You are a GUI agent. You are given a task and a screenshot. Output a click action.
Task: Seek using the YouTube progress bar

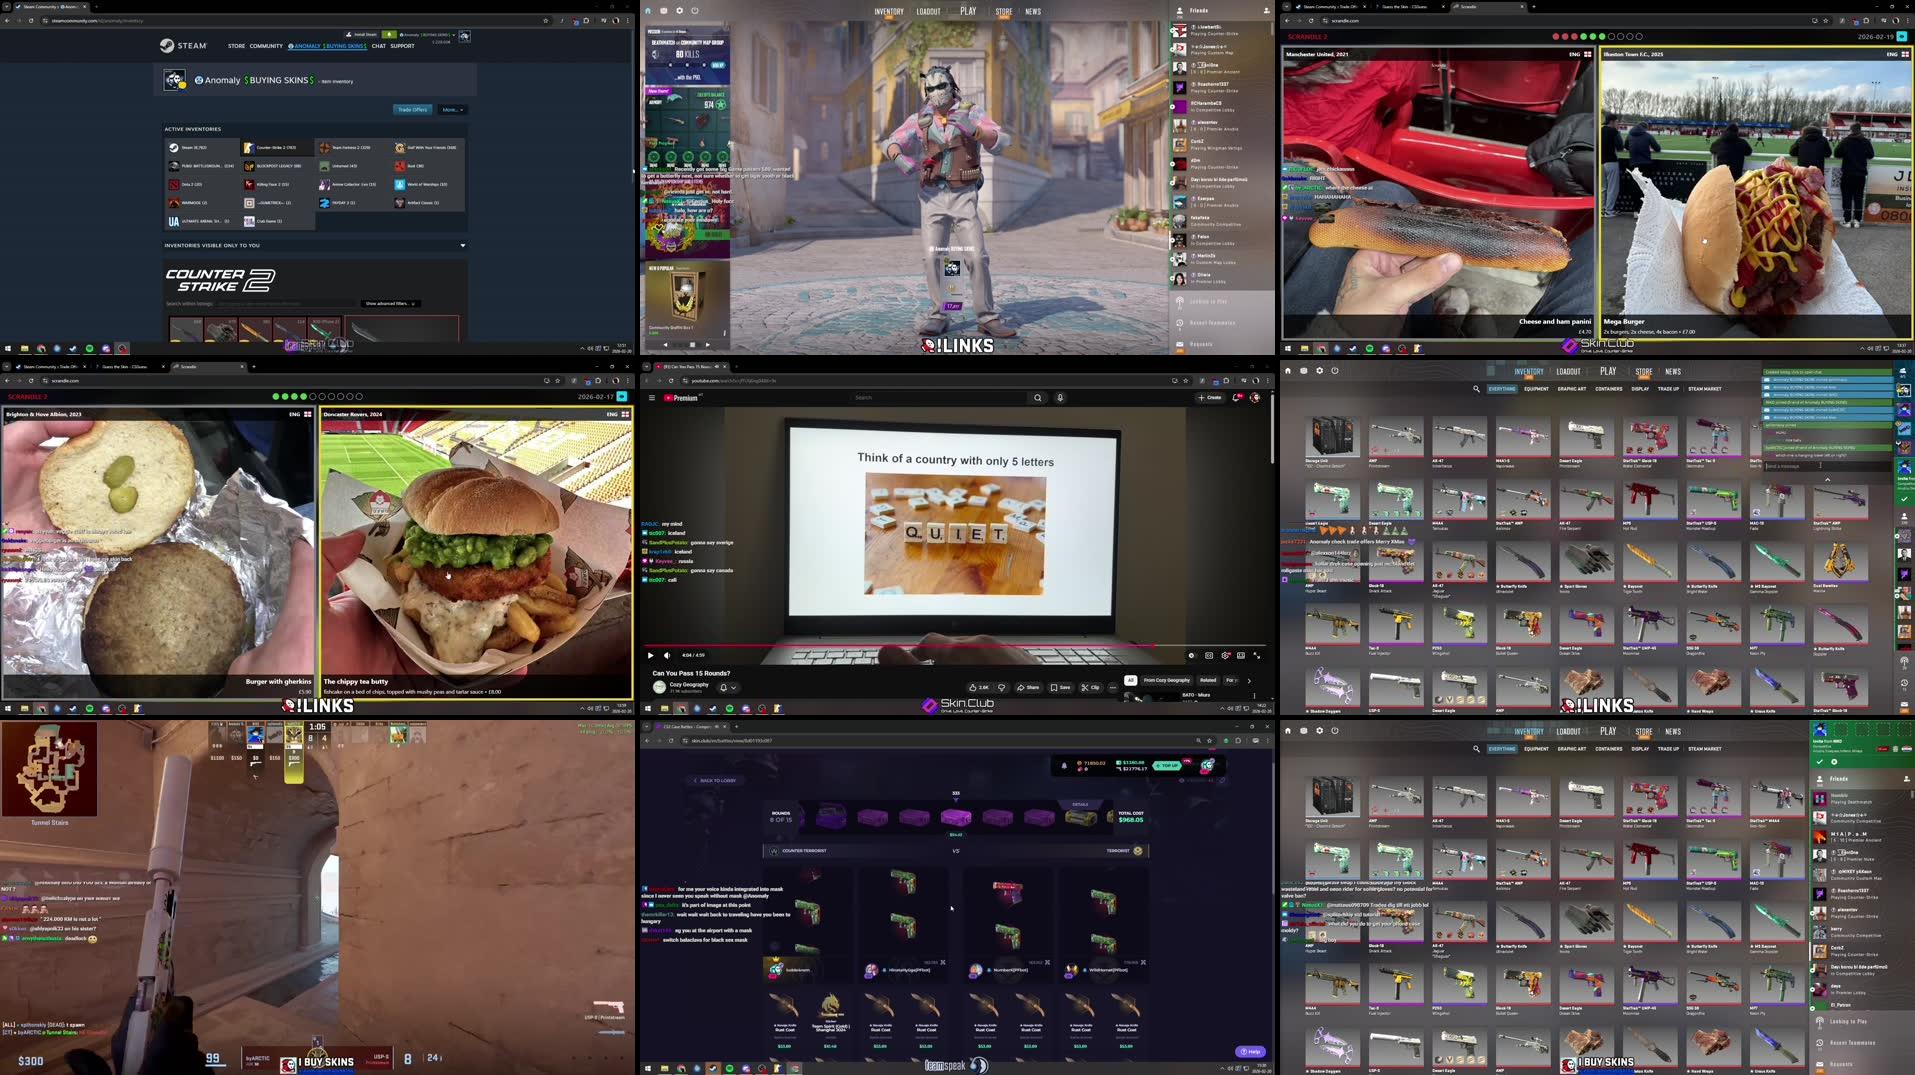click(x=950, y=645)
